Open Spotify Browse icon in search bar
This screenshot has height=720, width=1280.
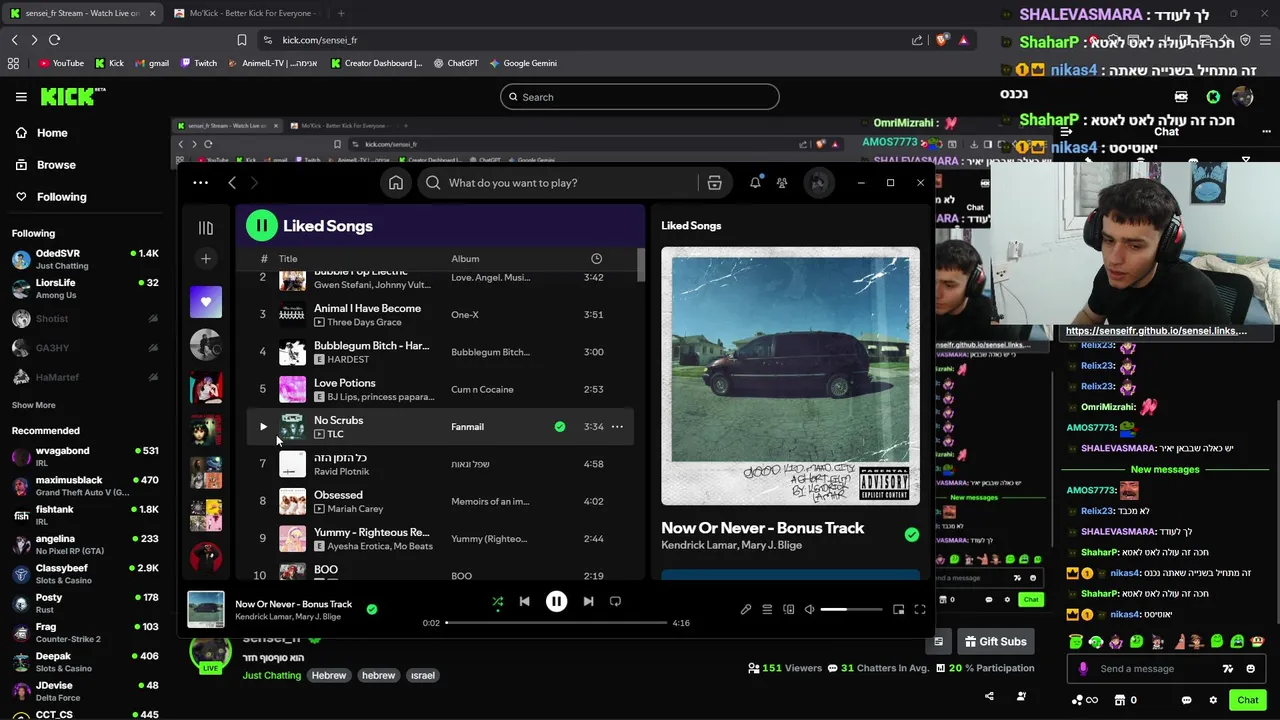click(714, 183)
